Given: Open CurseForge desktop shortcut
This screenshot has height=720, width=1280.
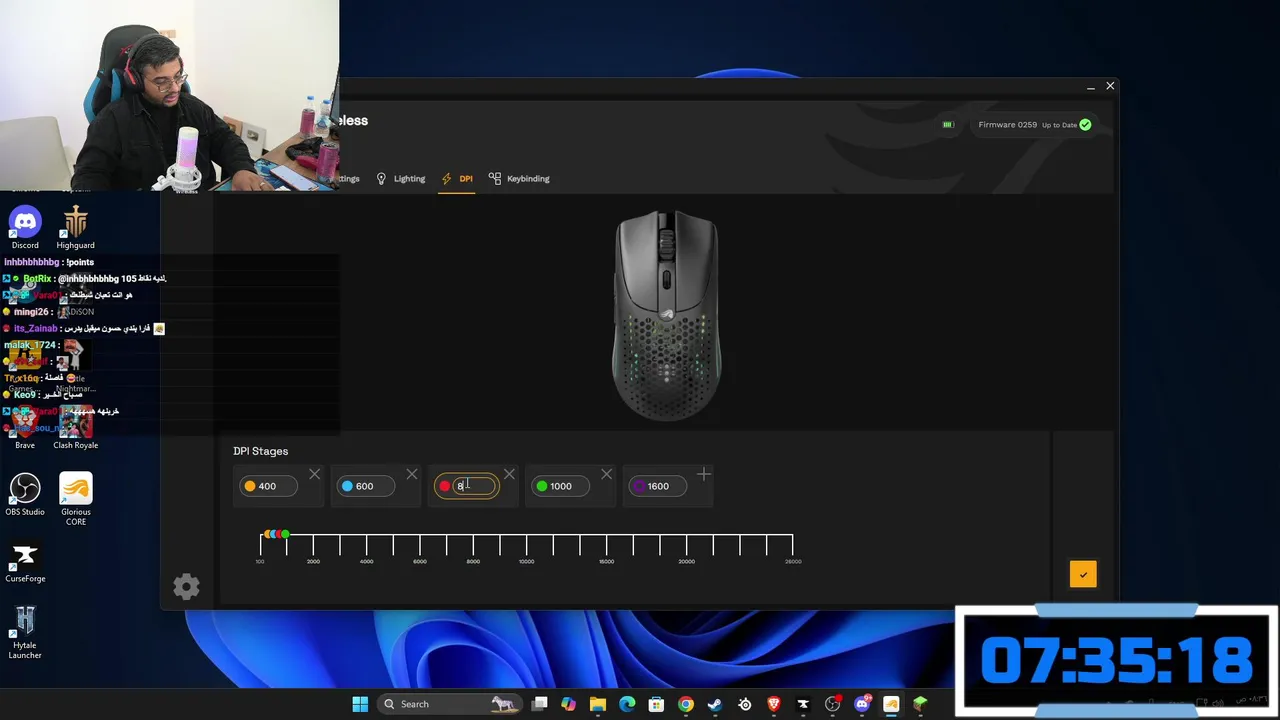Looking at the screenshot, I should tap(25, 561).
